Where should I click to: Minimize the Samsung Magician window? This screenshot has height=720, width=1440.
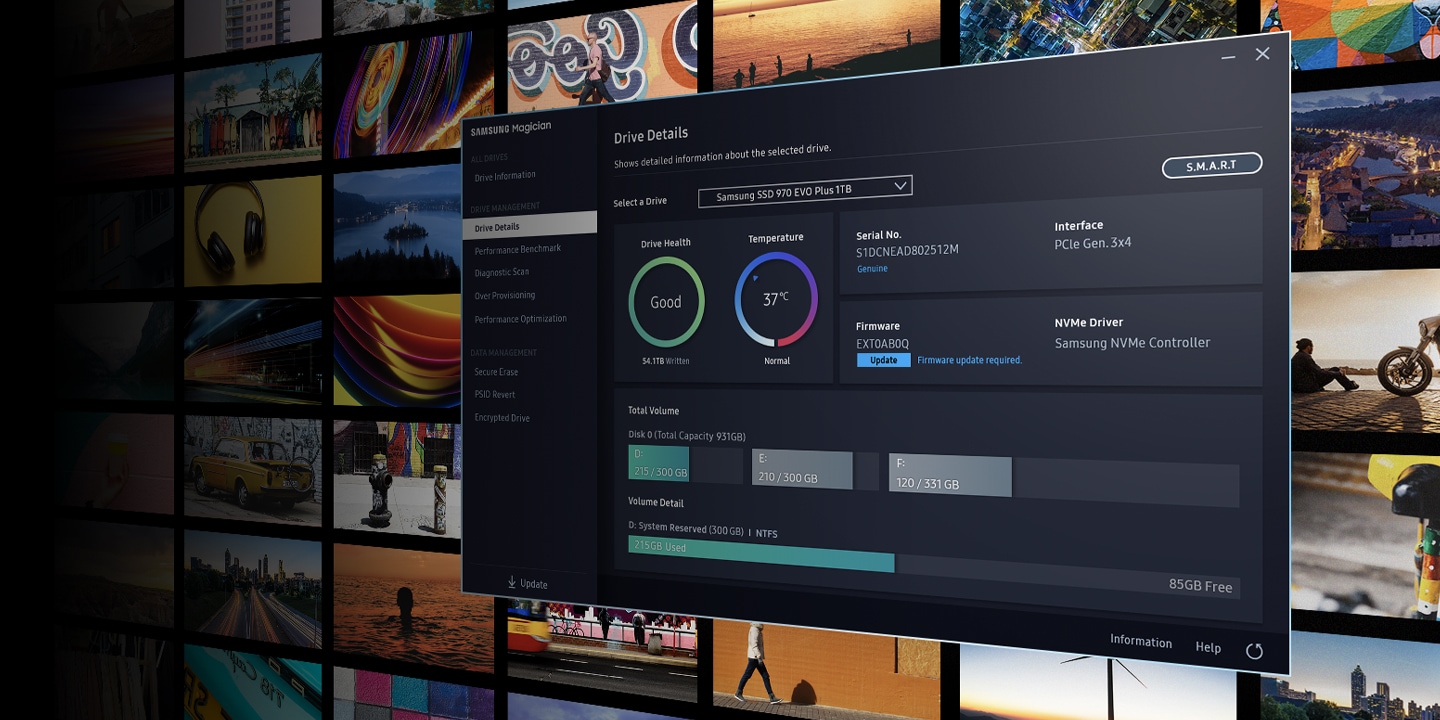(1228, 58)
